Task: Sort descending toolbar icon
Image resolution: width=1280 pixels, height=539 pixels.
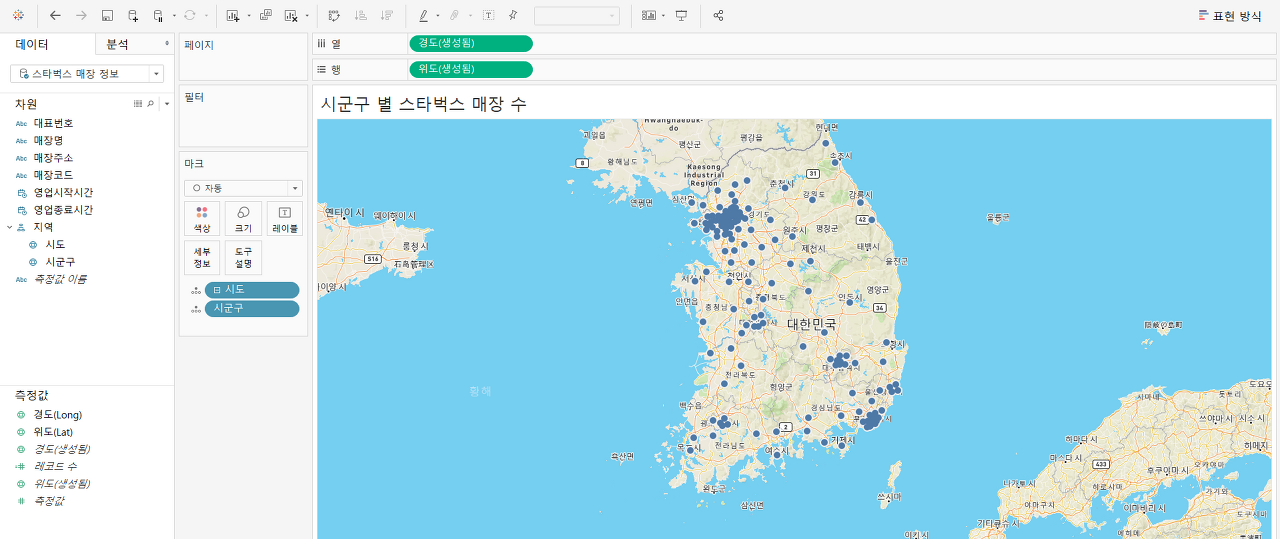Action: (x=386, y=16)
